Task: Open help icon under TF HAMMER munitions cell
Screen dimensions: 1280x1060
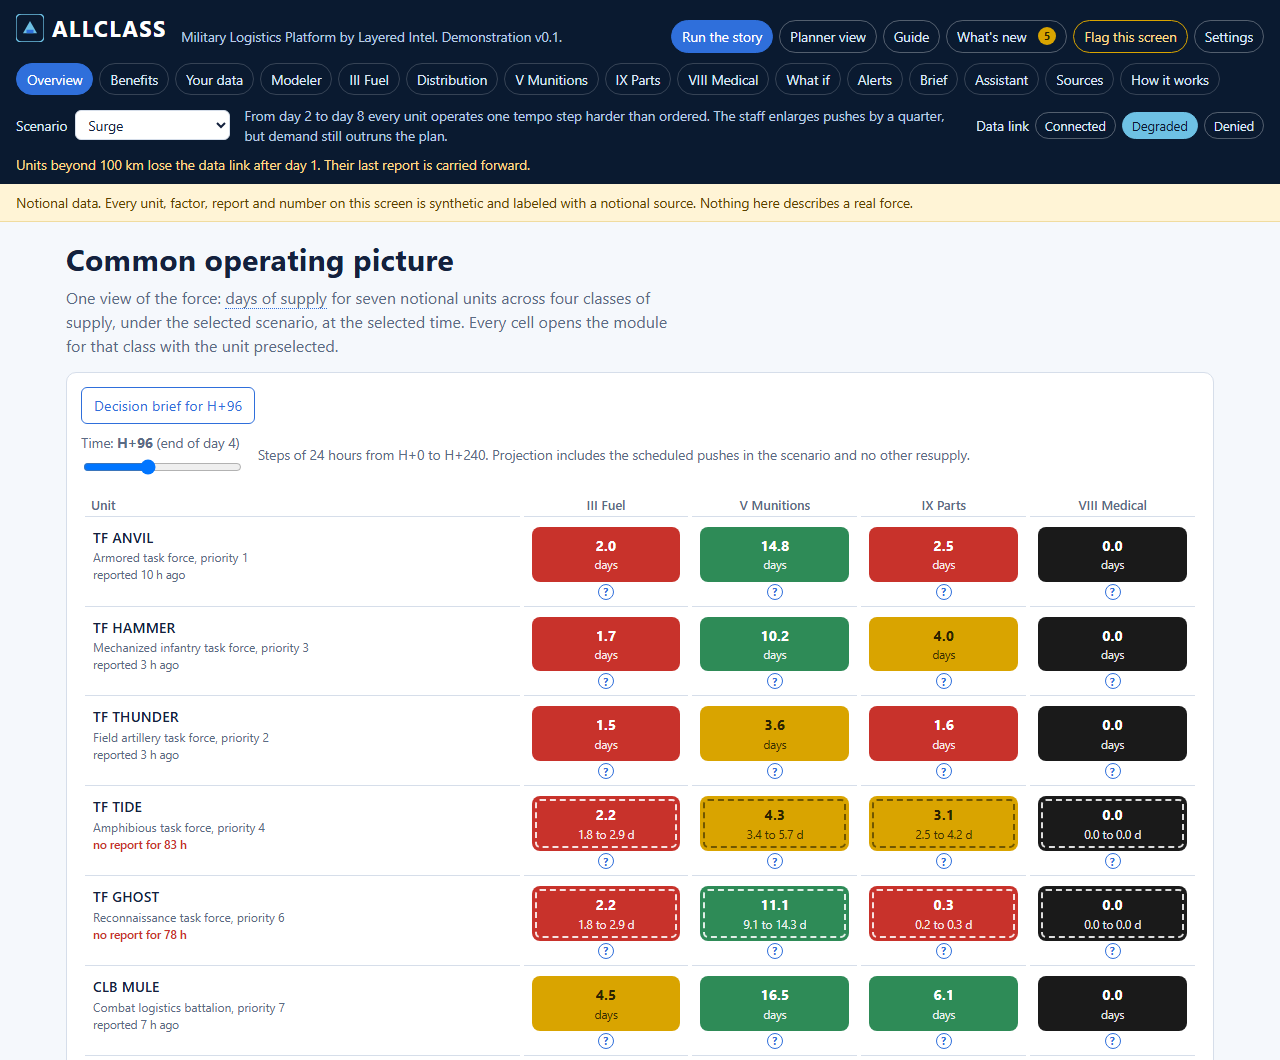Action: pos(775,681)
